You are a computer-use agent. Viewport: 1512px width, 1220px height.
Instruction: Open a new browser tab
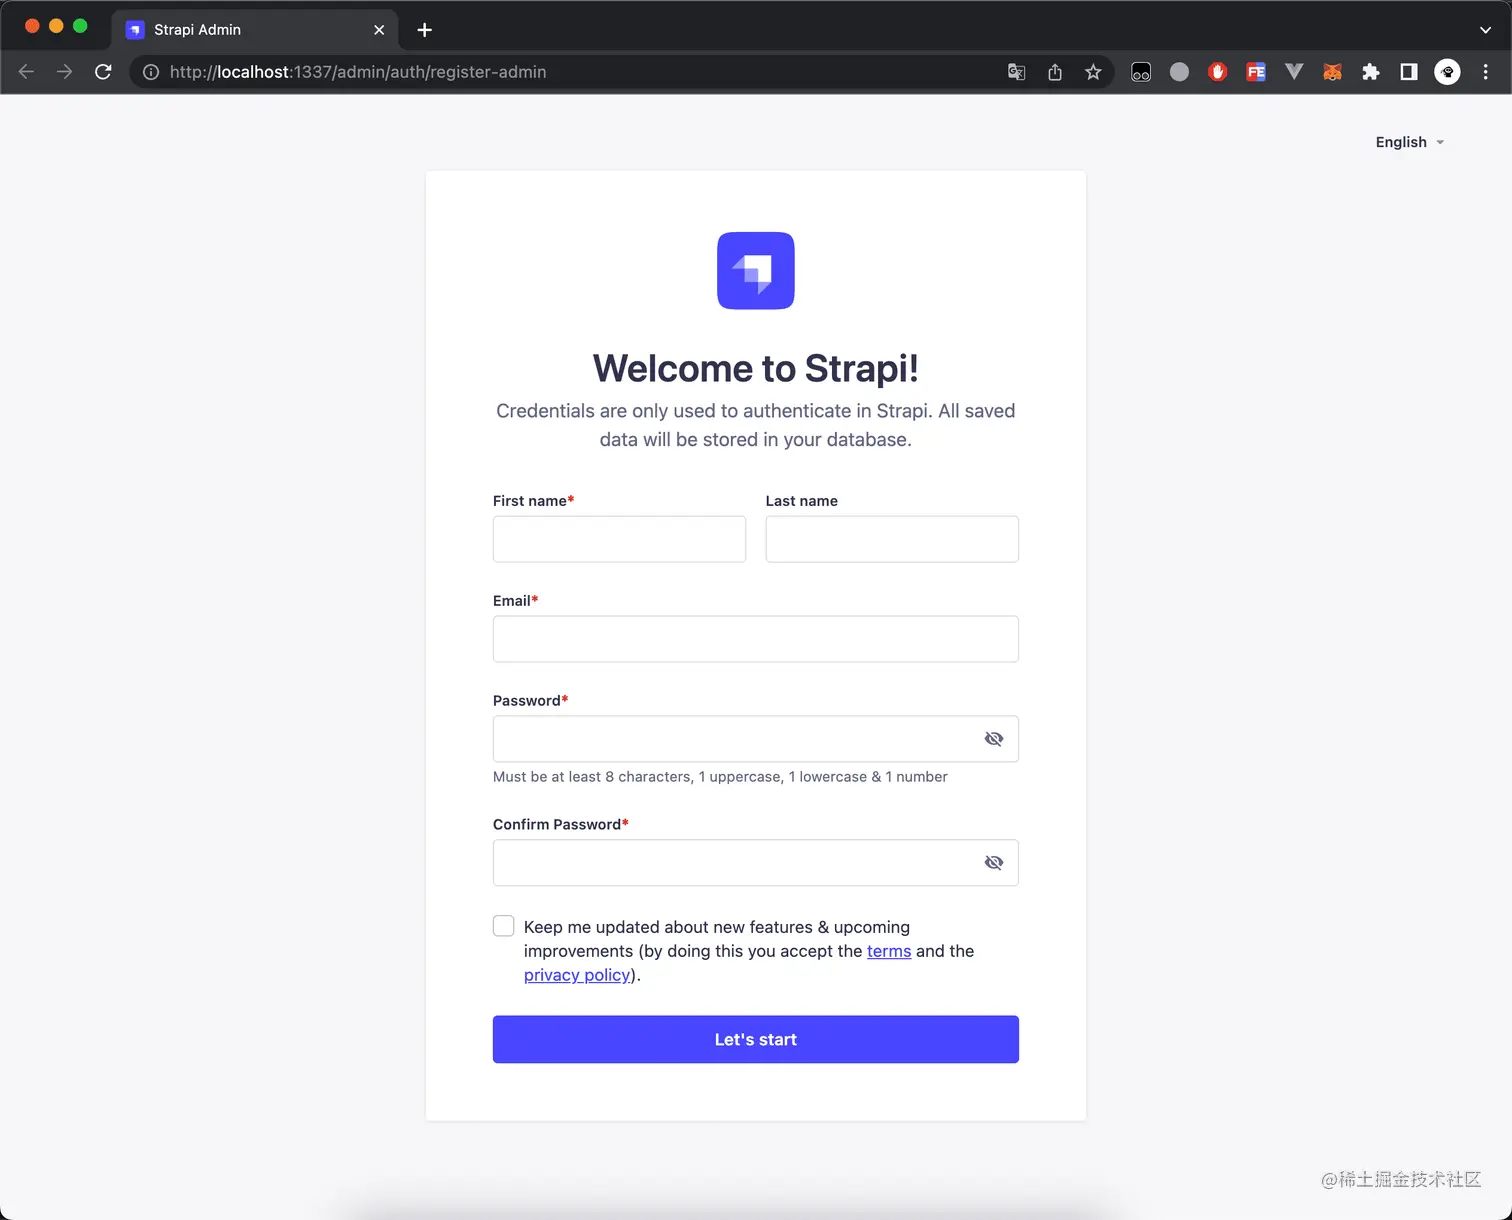click(x=424, y=30)
